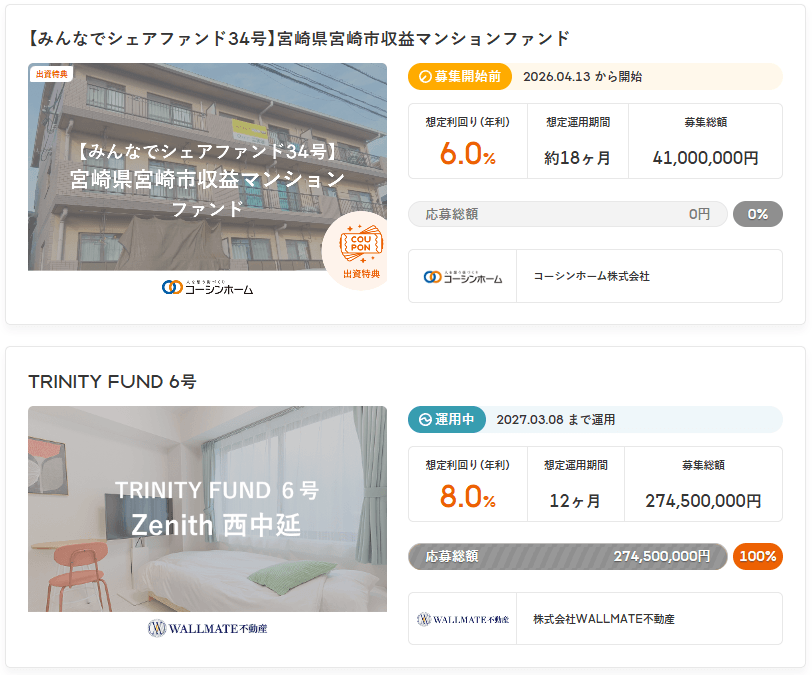Click the empty 応募総額 0円 progress bar
This screenshot has width=812, height=675.
[567, 214]
